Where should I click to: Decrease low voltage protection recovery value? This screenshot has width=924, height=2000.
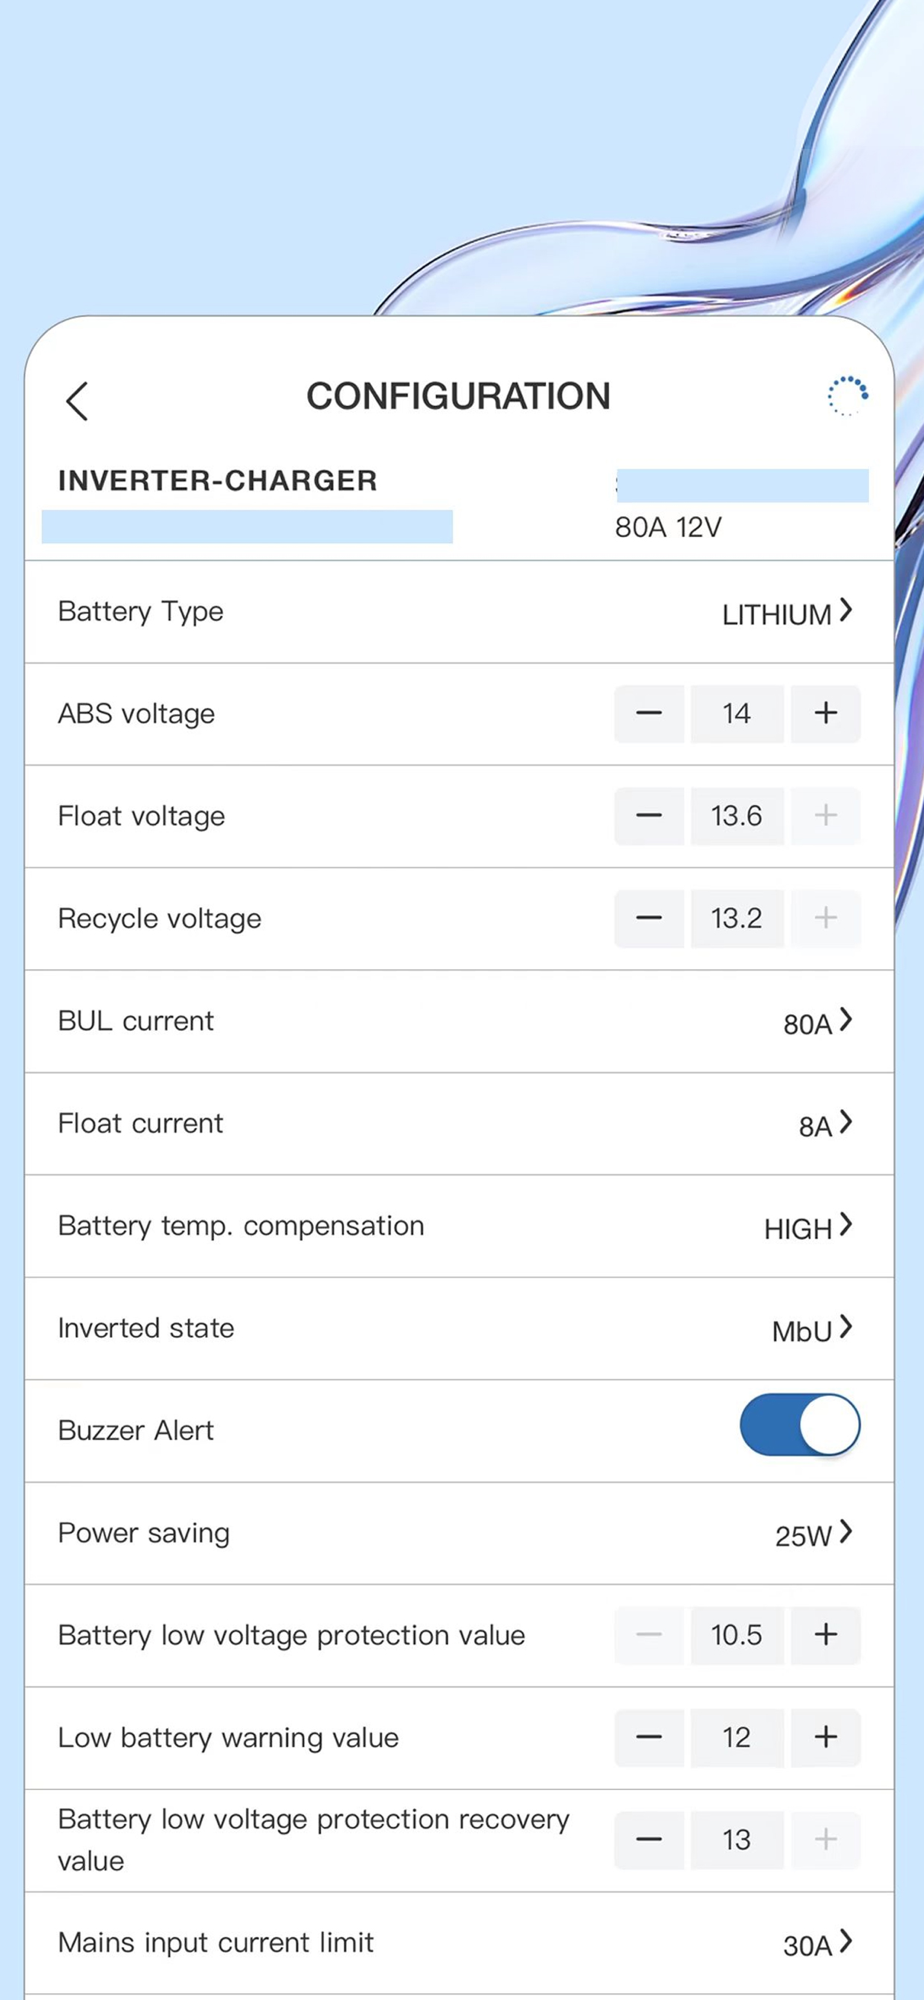pos(649,1839)
